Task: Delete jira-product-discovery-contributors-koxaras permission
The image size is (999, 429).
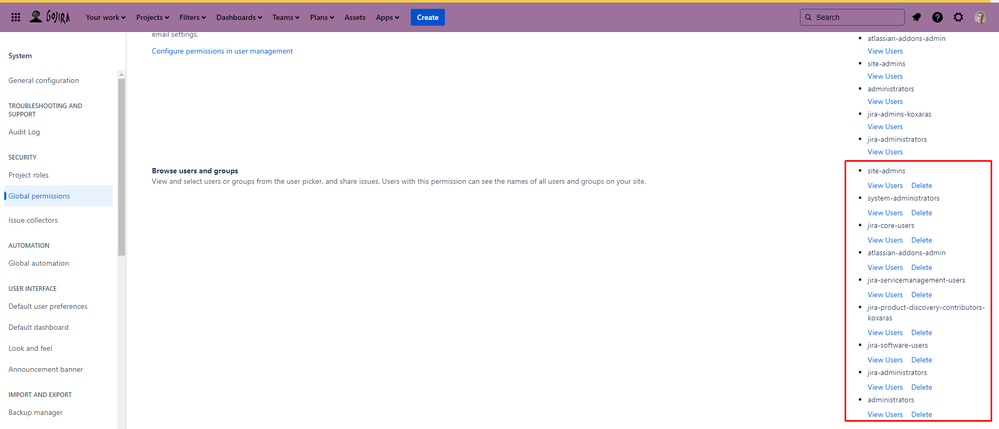Action: [x=921, y=333]
